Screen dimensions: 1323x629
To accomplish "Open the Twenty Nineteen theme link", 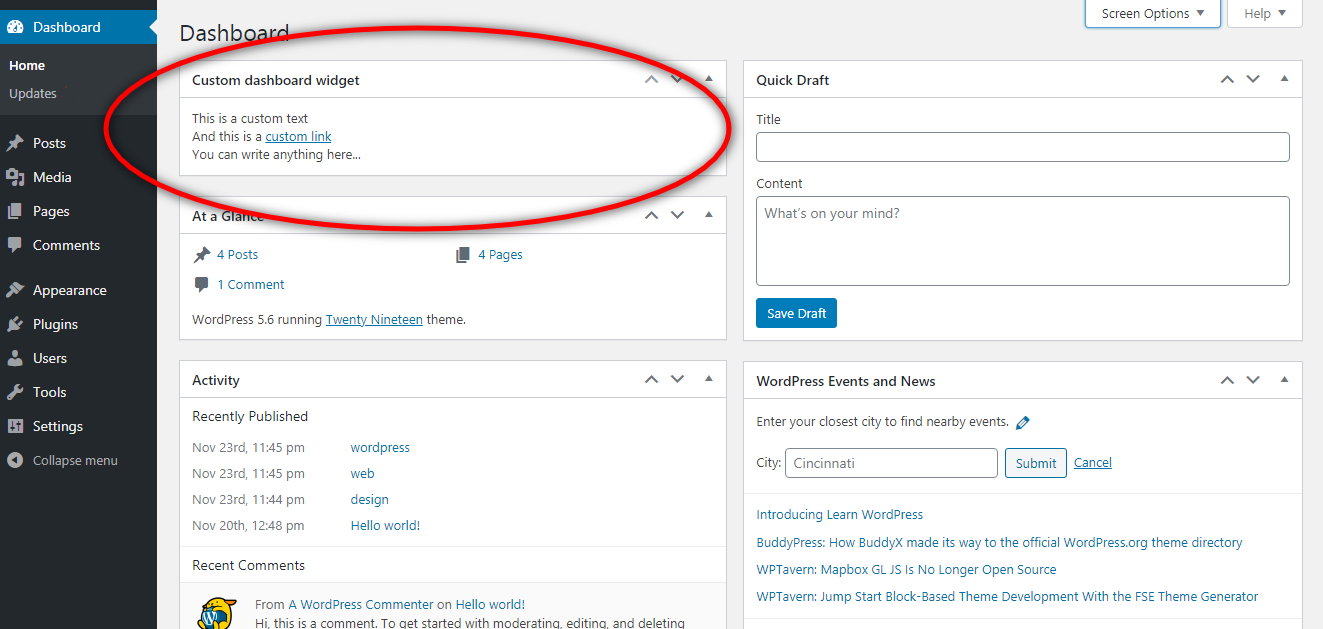I will pos(374,320).
